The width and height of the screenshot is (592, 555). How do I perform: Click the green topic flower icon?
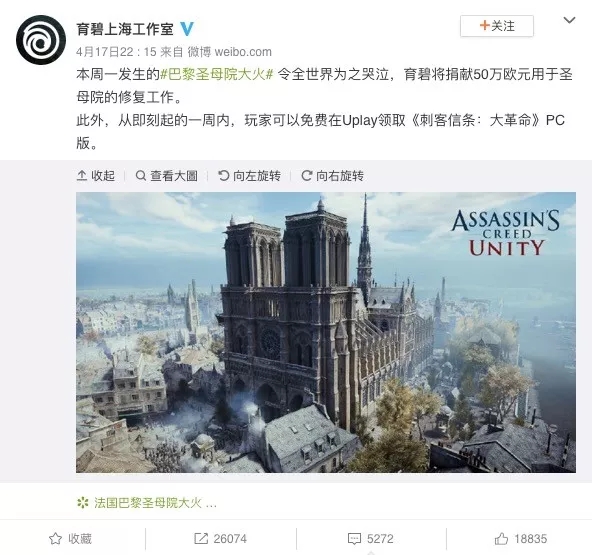[83, 503]
